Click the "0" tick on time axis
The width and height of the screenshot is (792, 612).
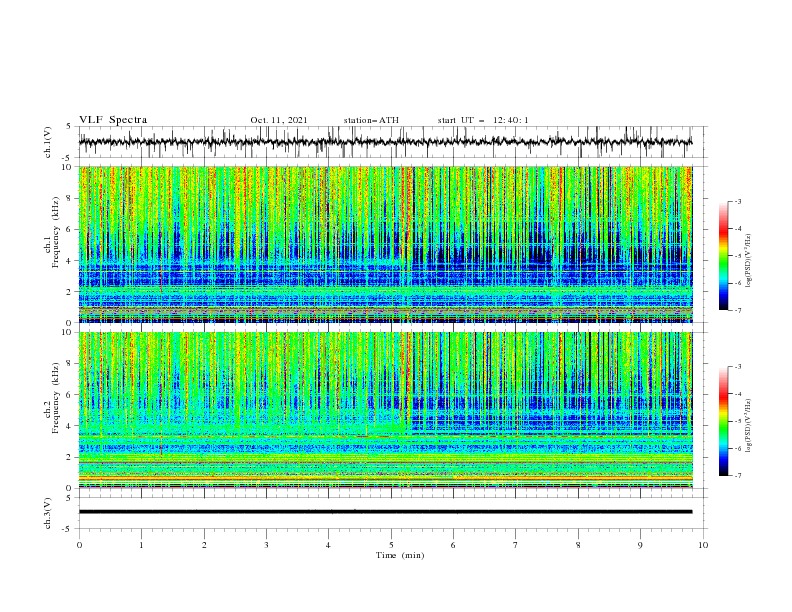click(79, 545)
